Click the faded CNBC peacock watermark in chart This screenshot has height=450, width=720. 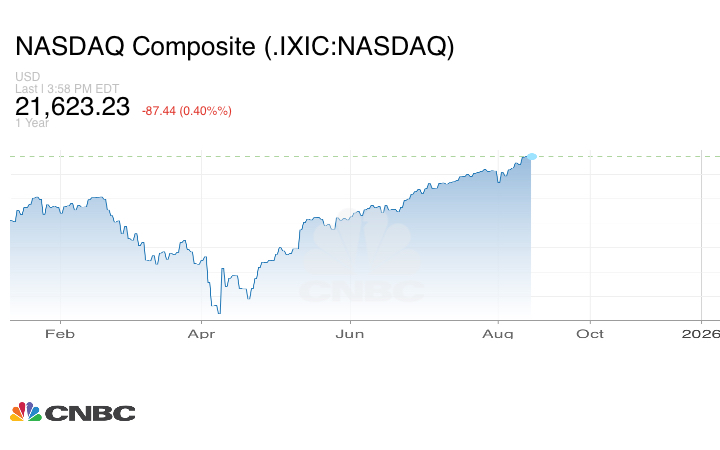tap(361, 245)
